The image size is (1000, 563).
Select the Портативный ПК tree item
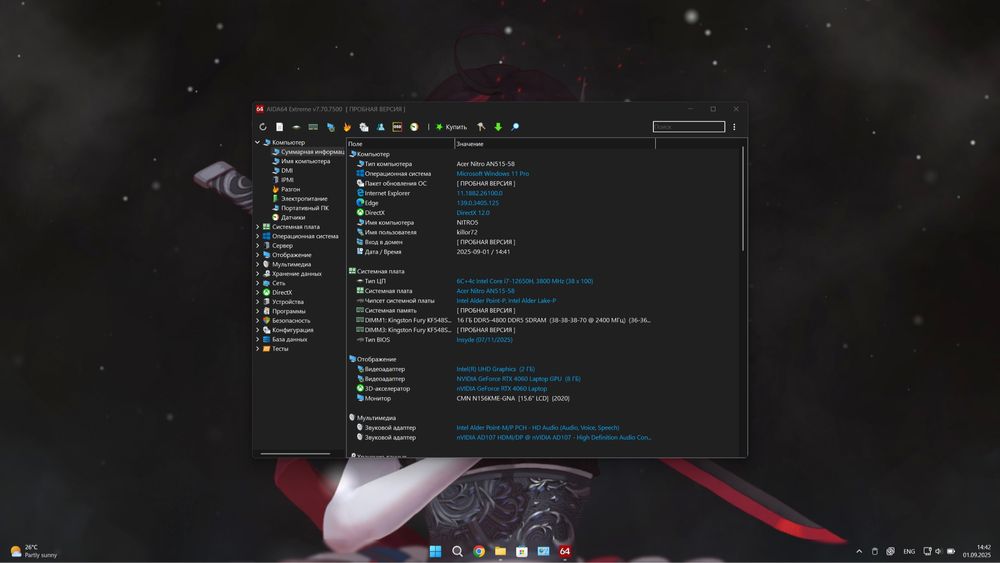click(300, 208)
